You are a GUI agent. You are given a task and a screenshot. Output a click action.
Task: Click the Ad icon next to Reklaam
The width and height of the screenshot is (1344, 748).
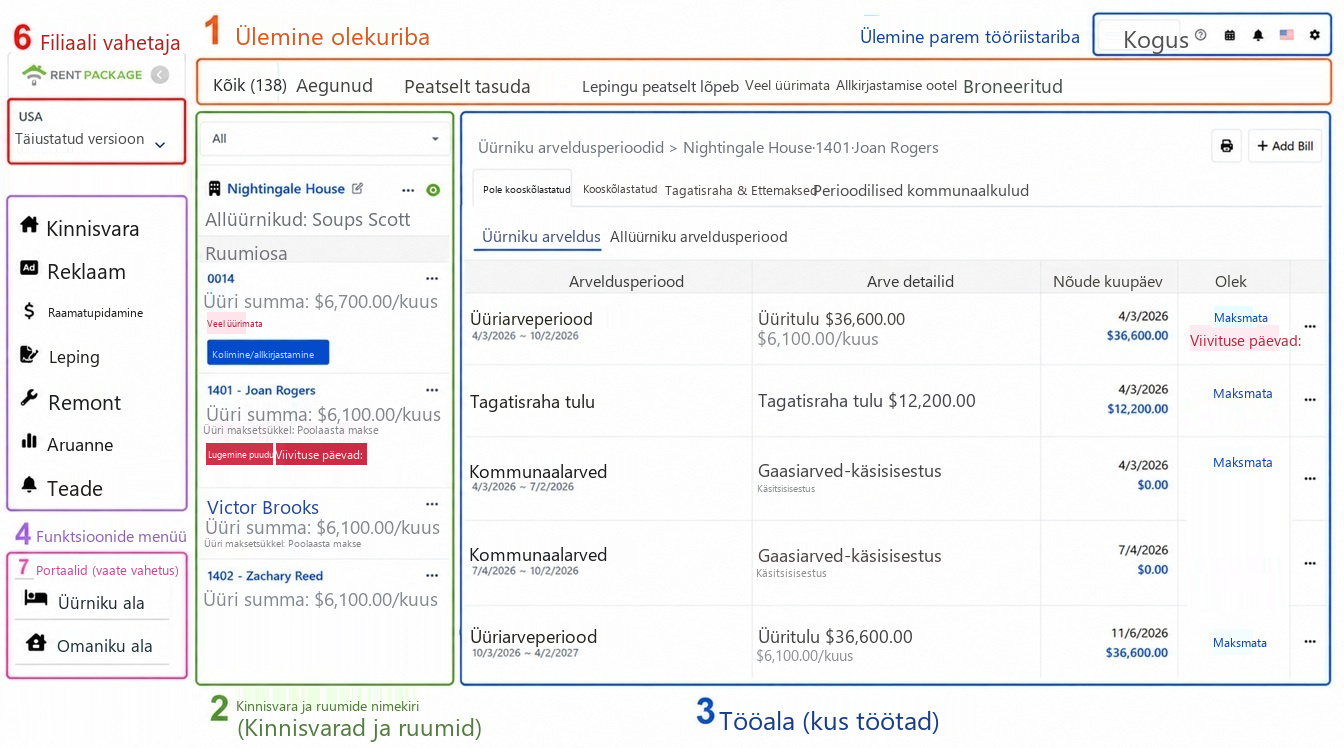29,268
